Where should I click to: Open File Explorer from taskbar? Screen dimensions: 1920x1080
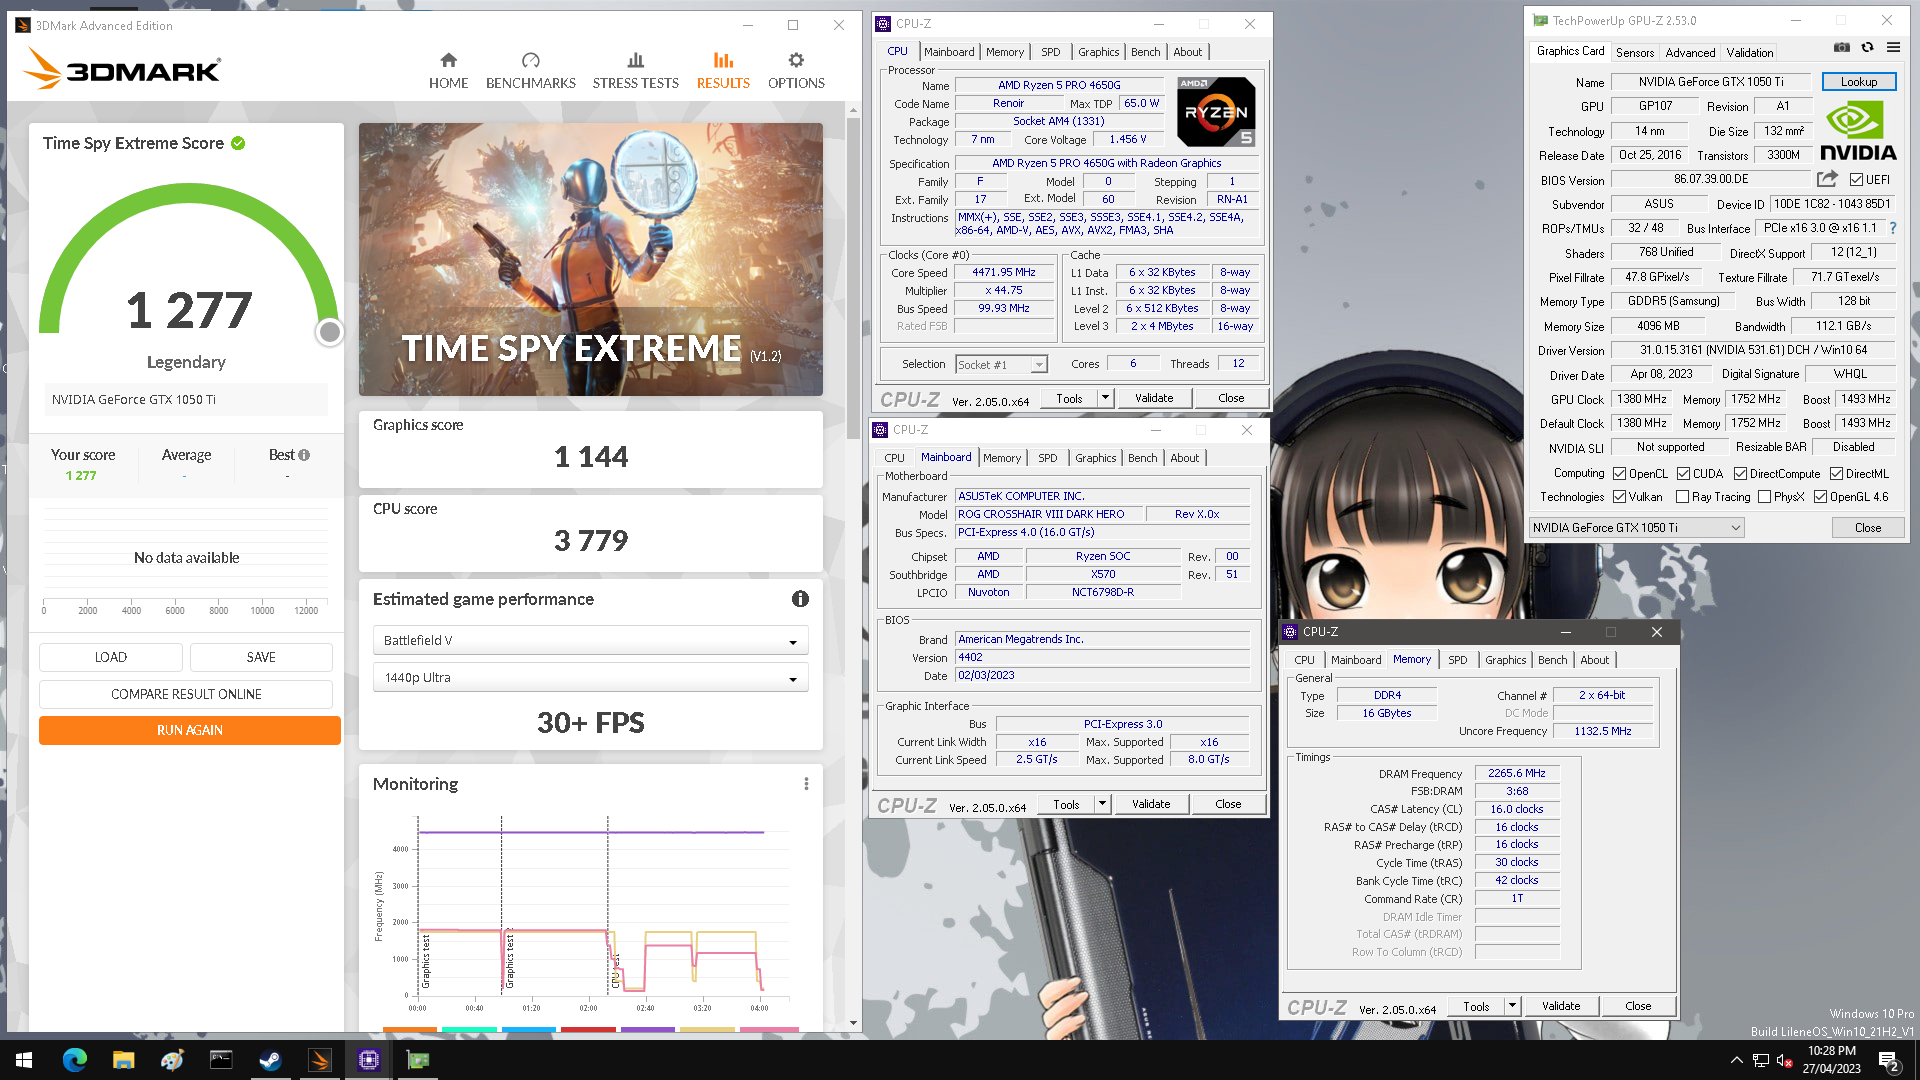coord(123,1060)
